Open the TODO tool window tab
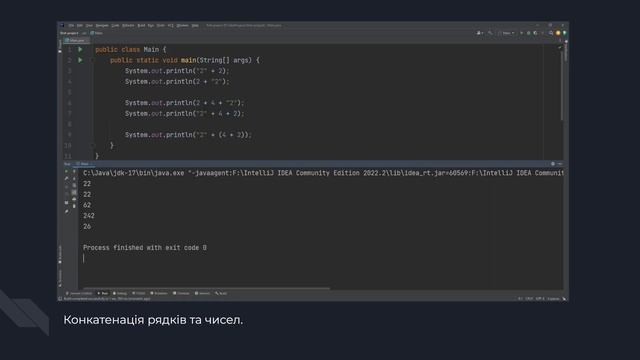Image resolution: width=640 pixels, height=360 pixels. tap(138, 293)
